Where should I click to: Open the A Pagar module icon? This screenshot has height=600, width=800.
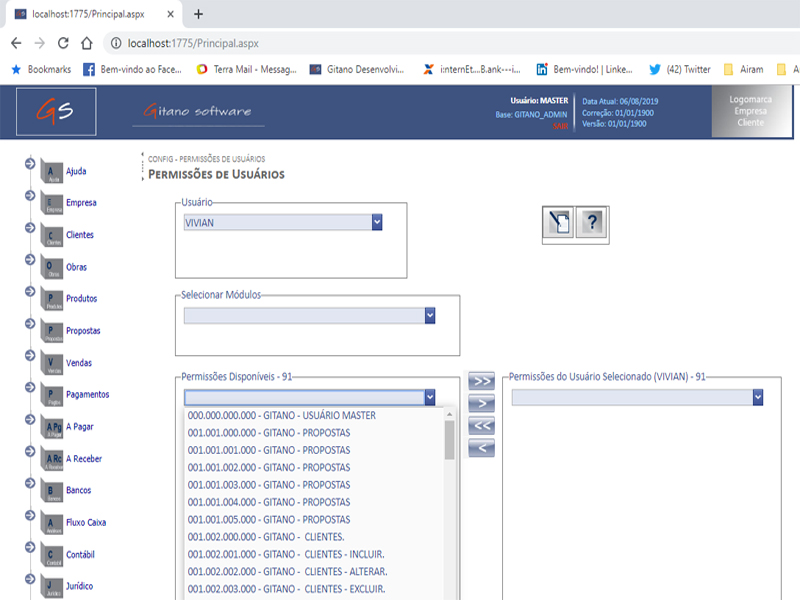click(53, 428)
